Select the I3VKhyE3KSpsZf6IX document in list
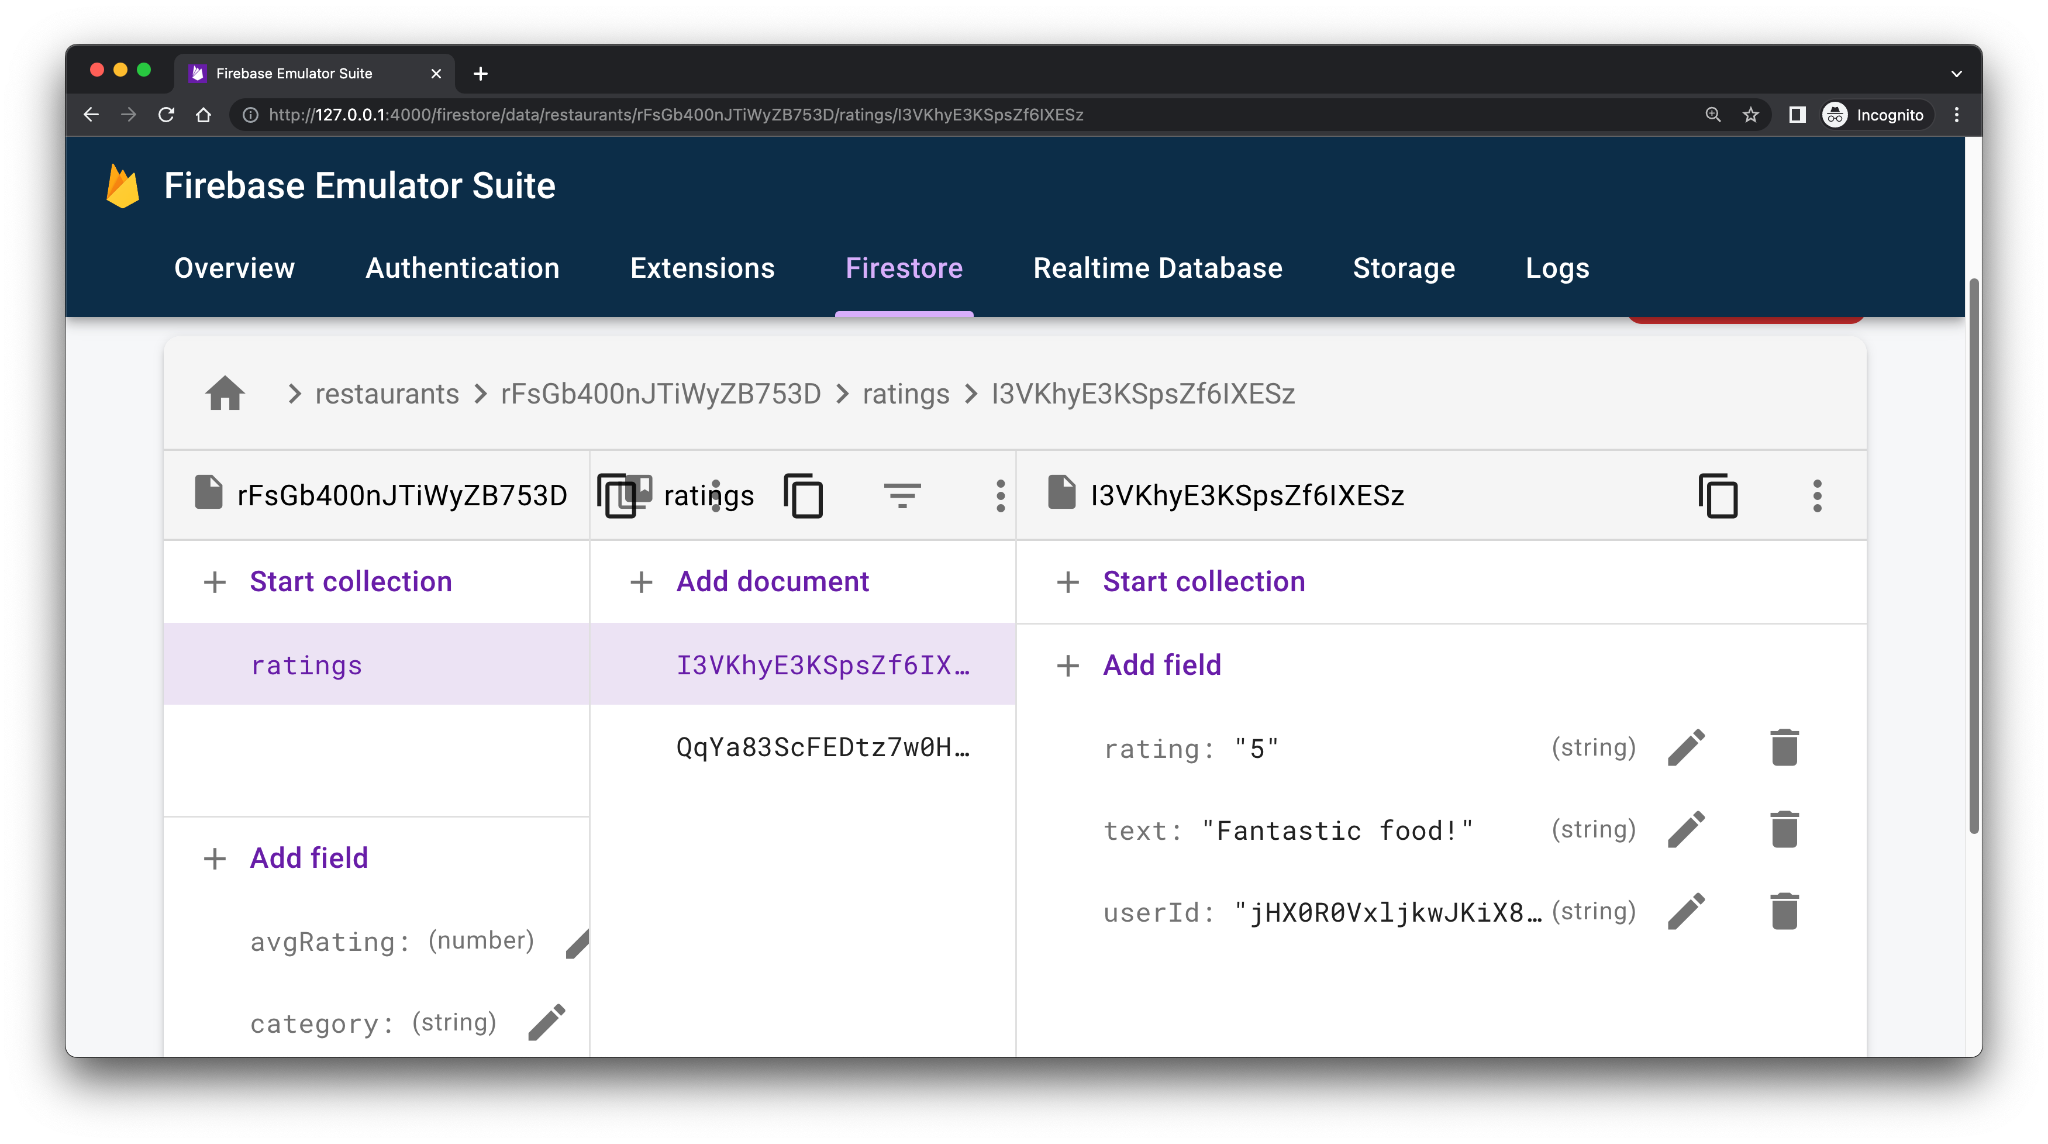The image size is (2048, 1144). click(x=821, y=663)
